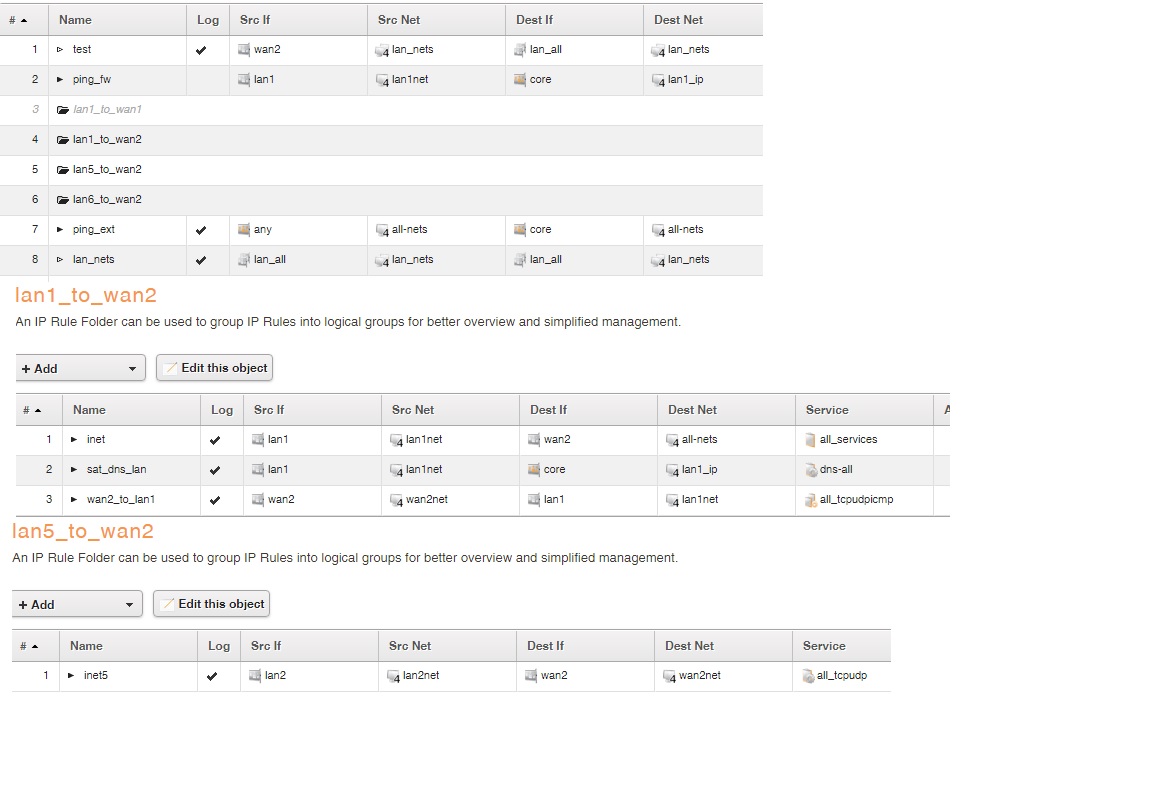Open the Add dropdown under lan5_to_wan2
Screen dimensions: 1151x792
tap(78, 604)
